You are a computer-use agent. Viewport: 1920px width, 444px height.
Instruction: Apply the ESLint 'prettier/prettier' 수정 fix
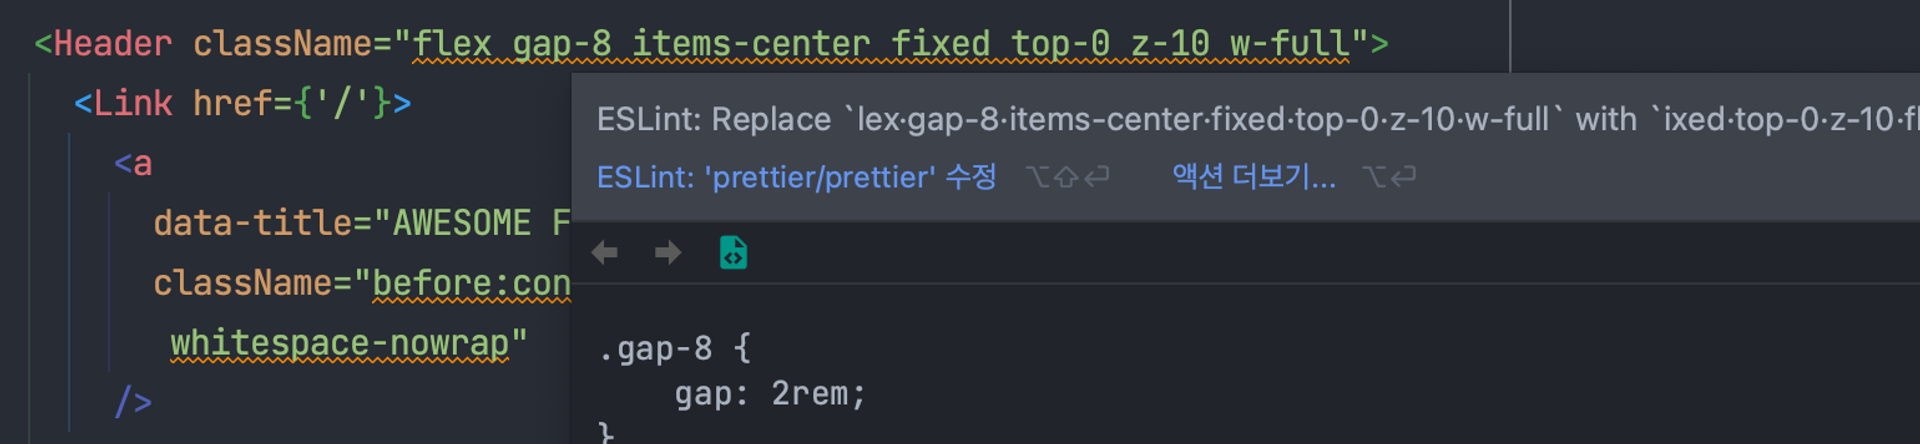pyautogui.click(x=796, y=177)
